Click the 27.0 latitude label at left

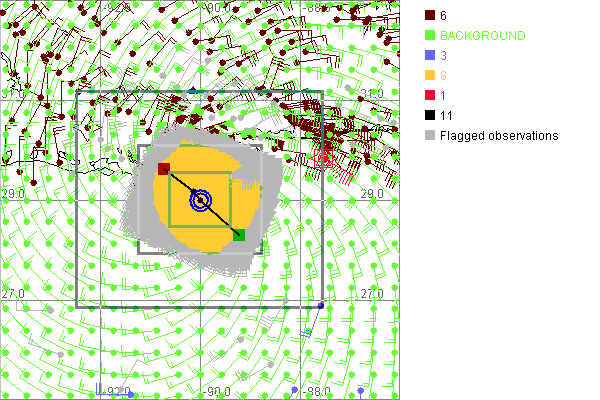tap(13, 294)
